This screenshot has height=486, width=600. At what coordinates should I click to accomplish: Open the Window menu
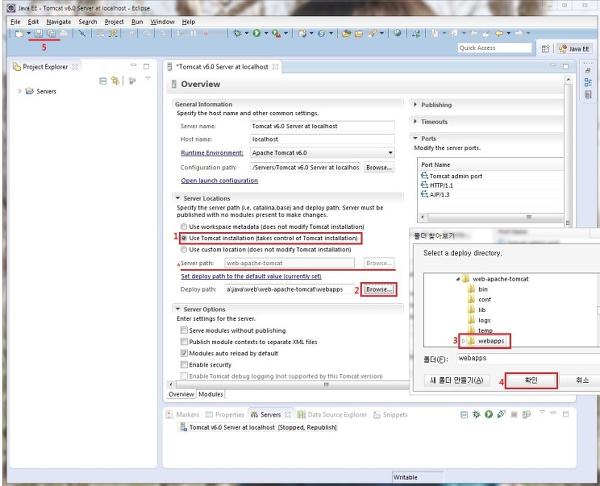coord(162,22)
